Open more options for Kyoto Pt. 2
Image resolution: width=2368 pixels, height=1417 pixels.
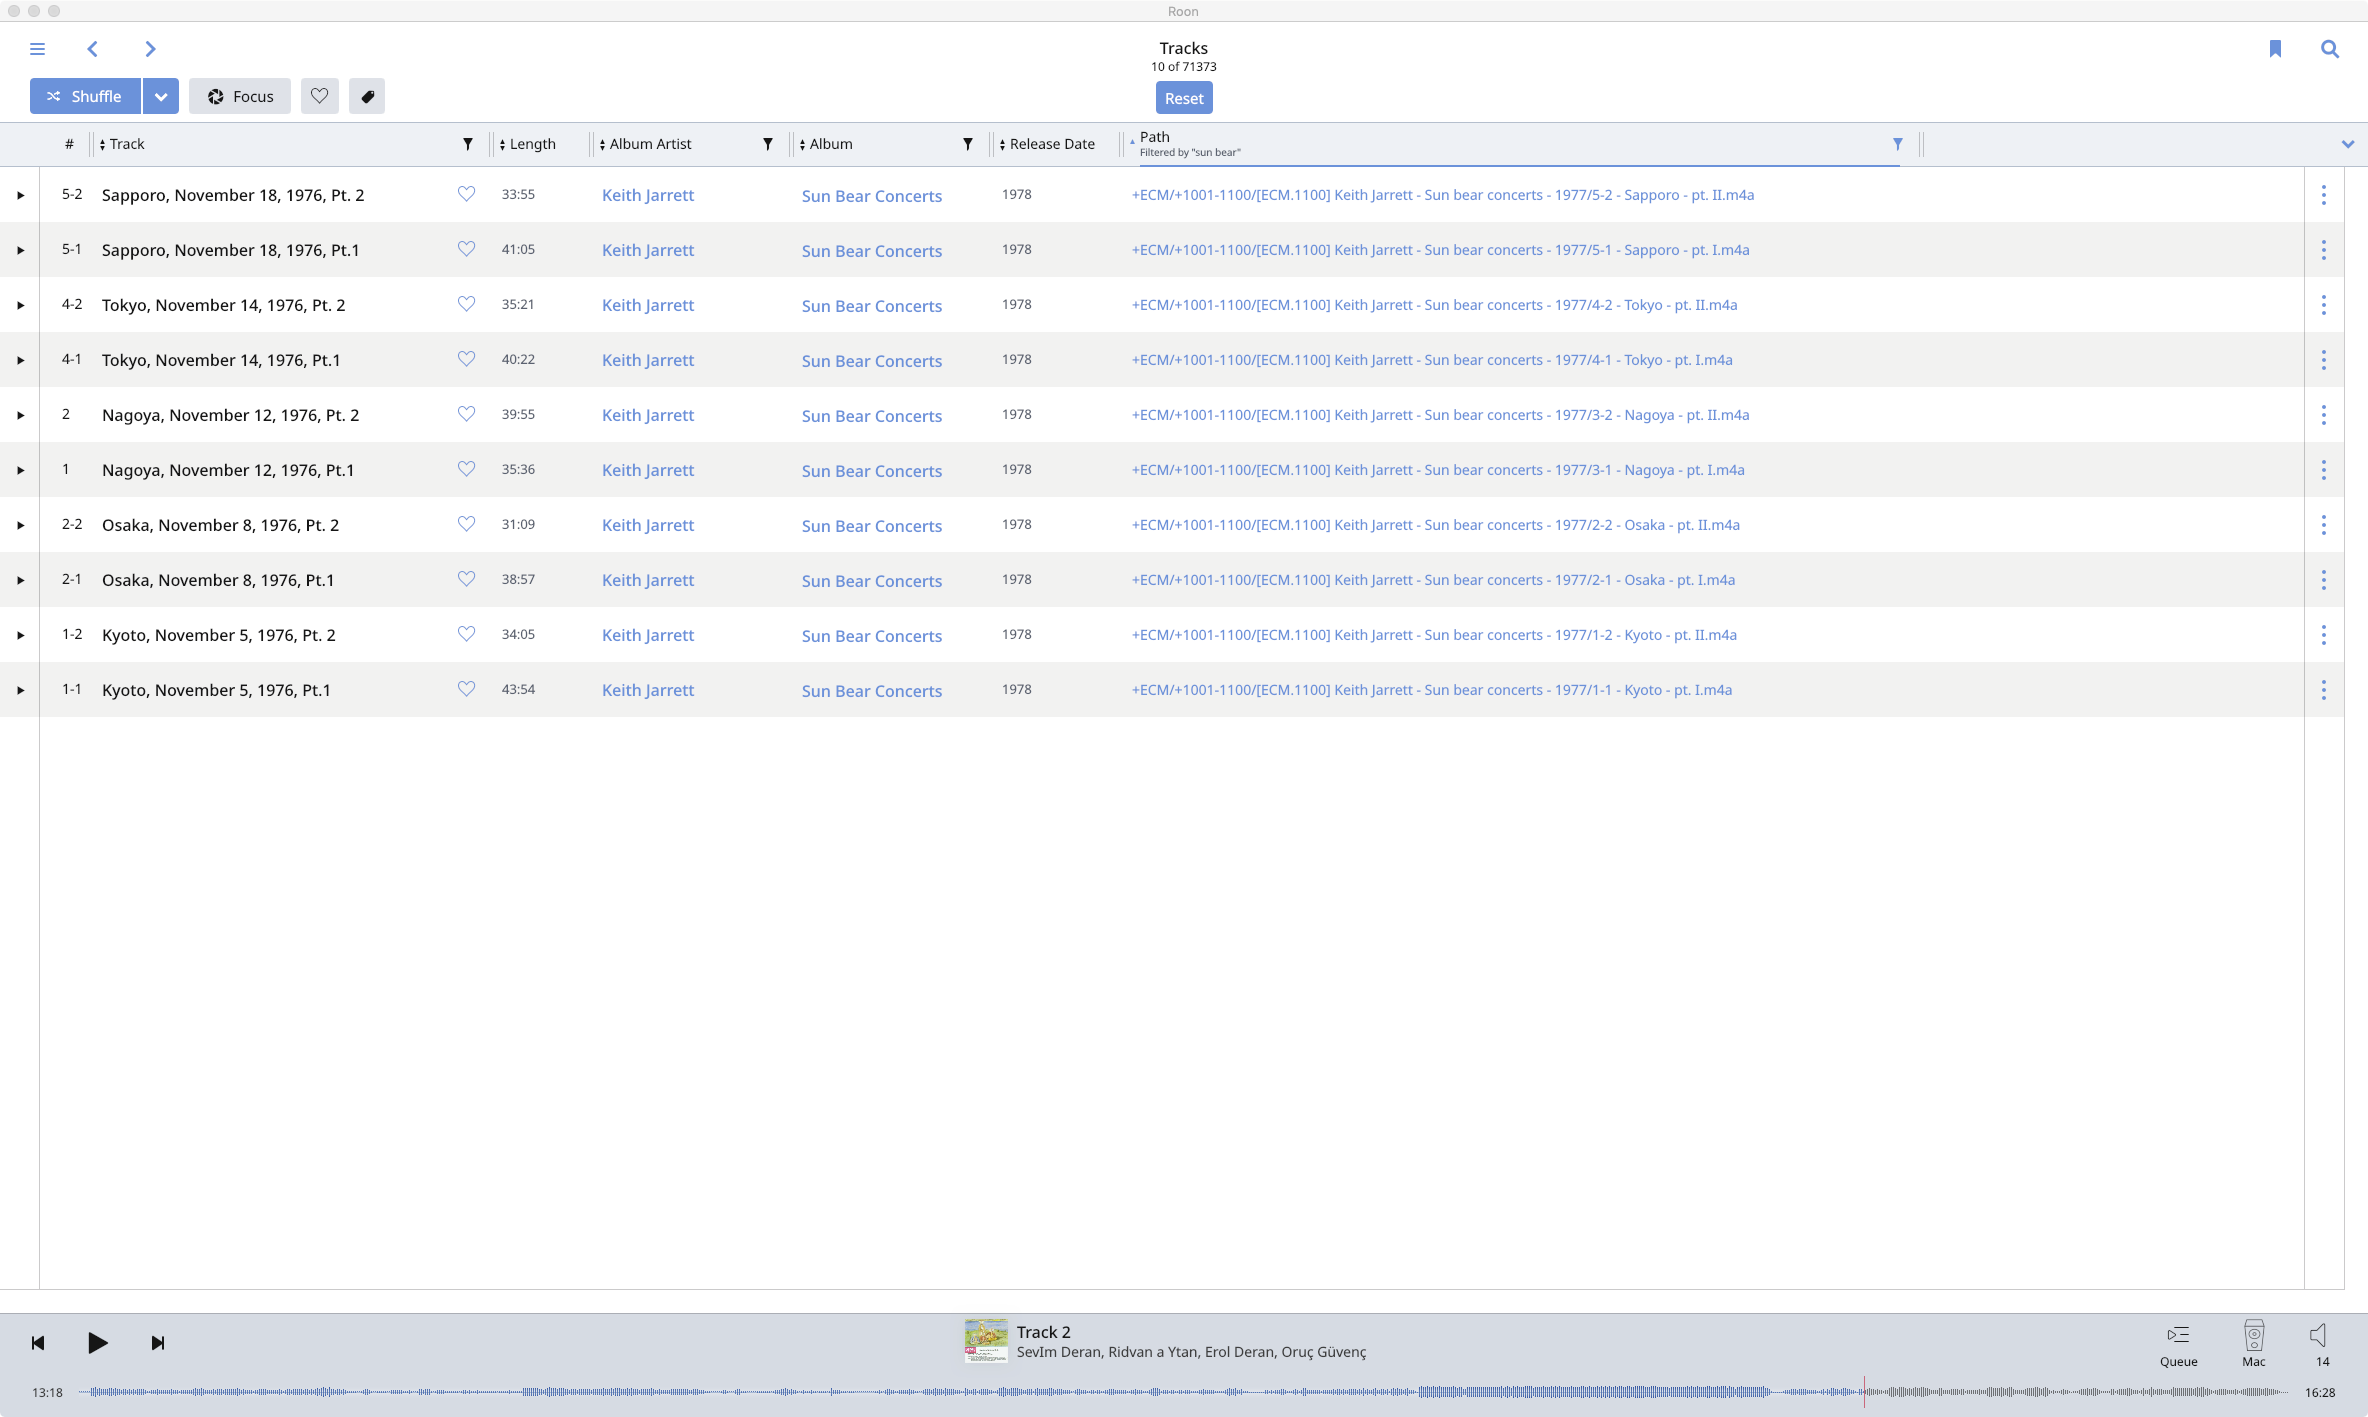[x=2324, y=635]
